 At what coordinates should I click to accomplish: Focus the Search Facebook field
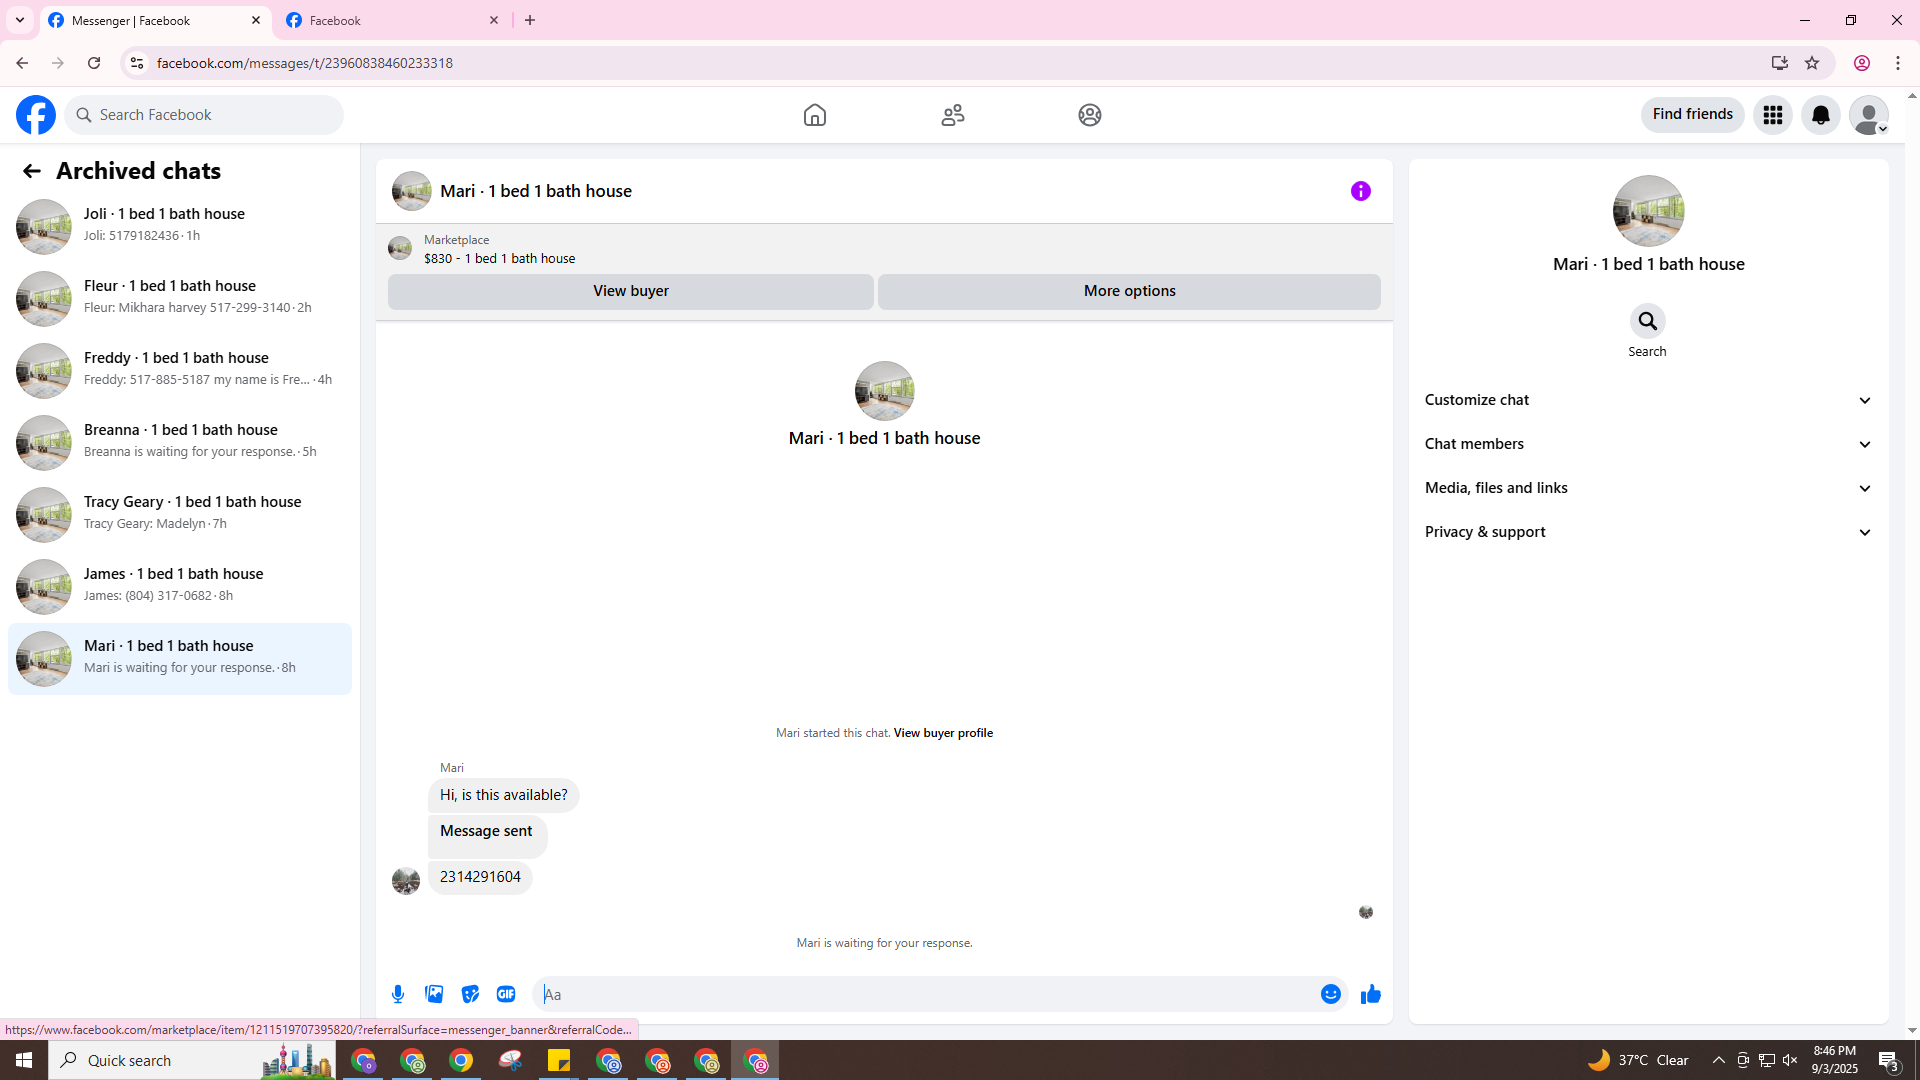coord(205,115)
